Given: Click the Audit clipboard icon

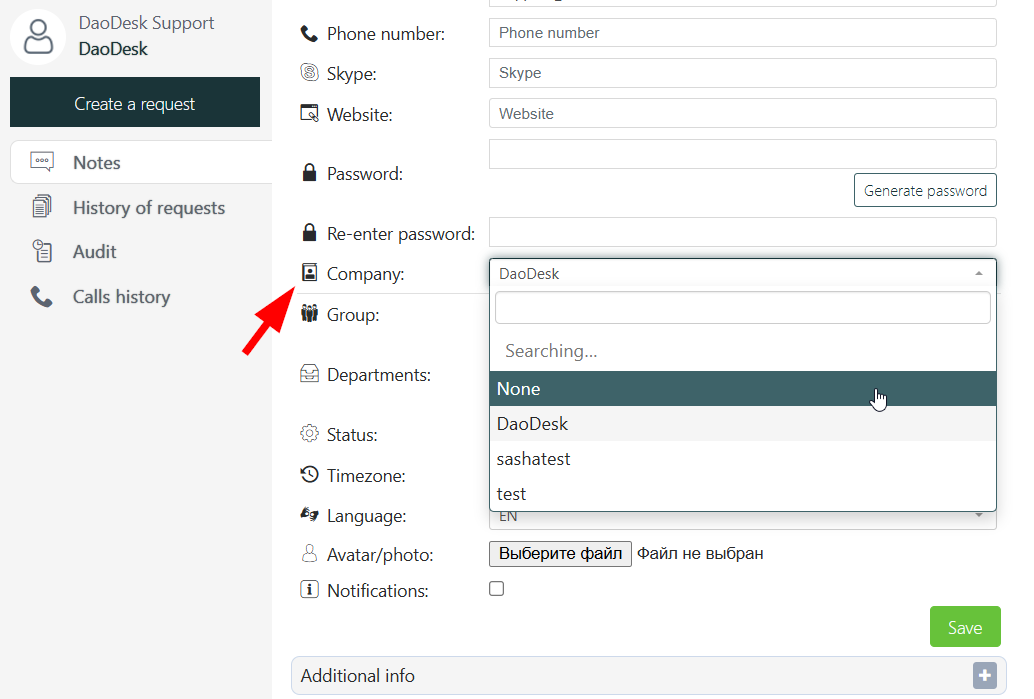Looking at the screenshot, I should (x=42, y=251).
